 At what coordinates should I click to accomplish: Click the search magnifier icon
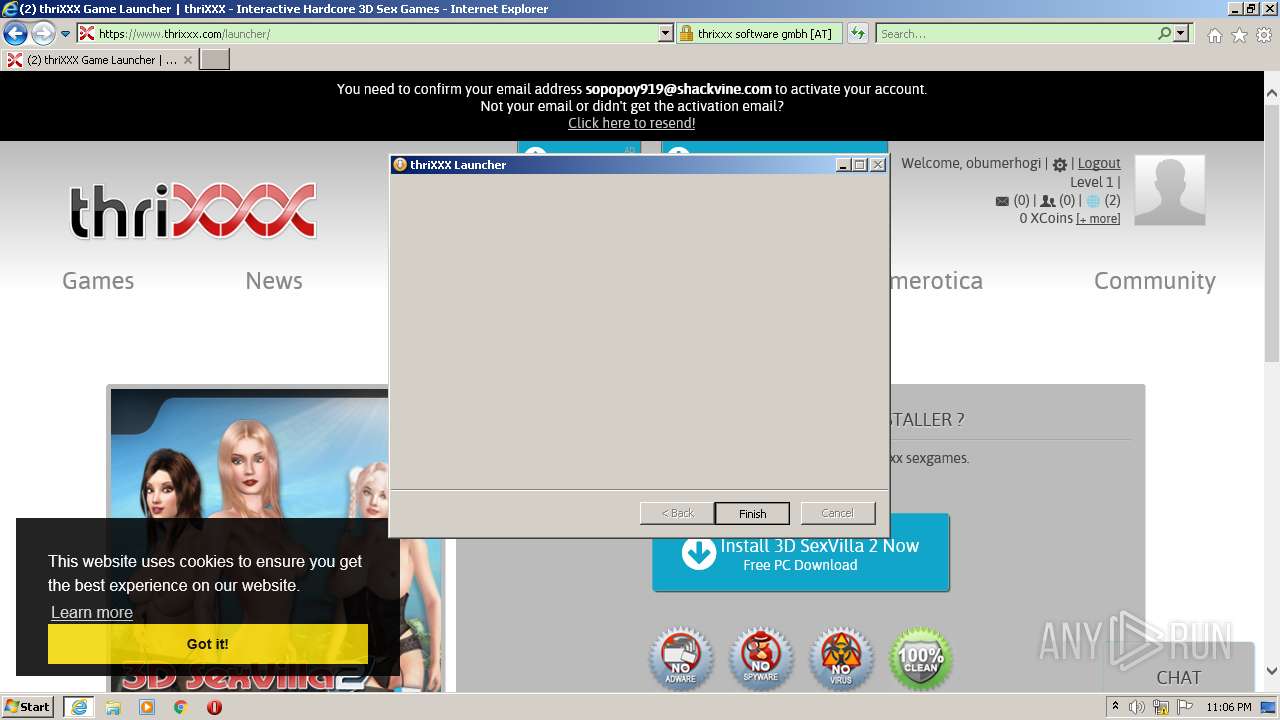[x=1164, y=33]
